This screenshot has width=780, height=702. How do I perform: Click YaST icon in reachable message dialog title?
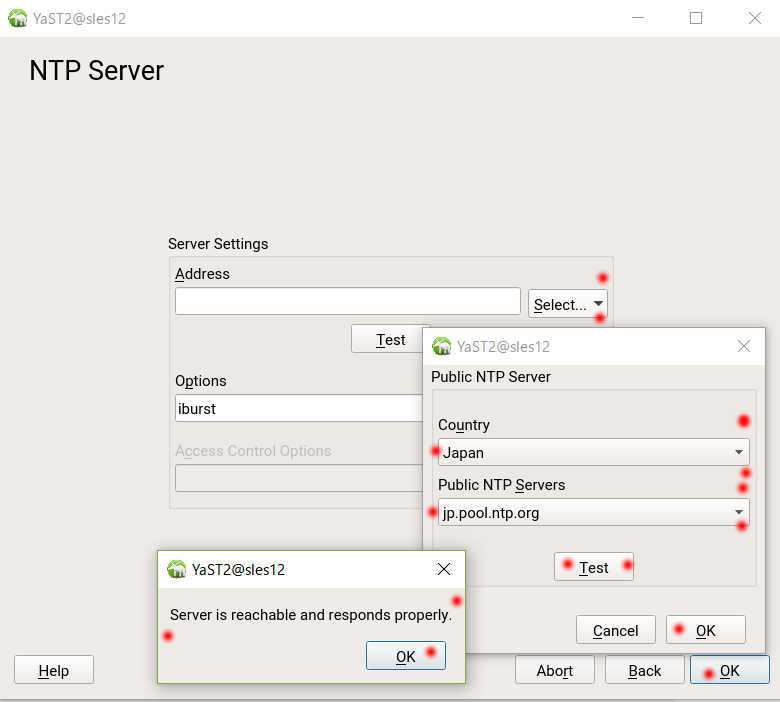(x=176, y=569)
